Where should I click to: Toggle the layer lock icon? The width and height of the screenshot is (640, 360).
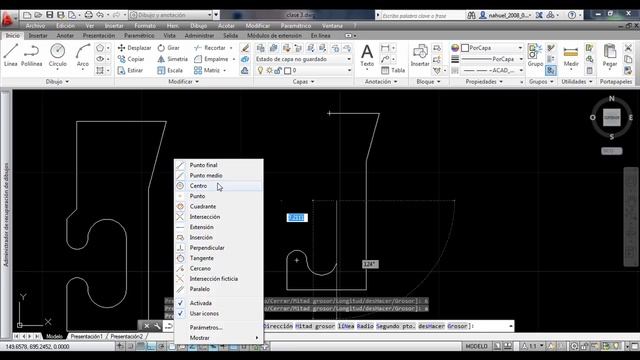pos(278,71)
